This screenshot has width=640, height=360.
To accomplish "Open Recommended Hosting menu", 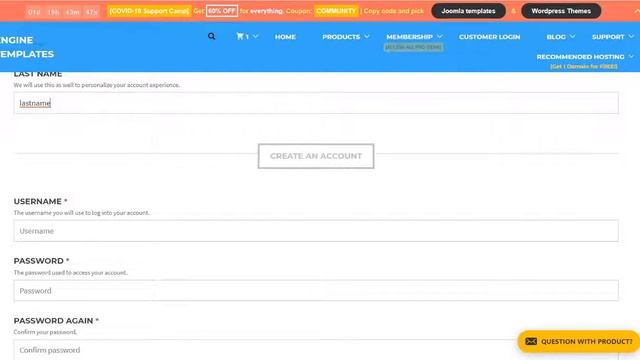I will [x=580, y=57].
